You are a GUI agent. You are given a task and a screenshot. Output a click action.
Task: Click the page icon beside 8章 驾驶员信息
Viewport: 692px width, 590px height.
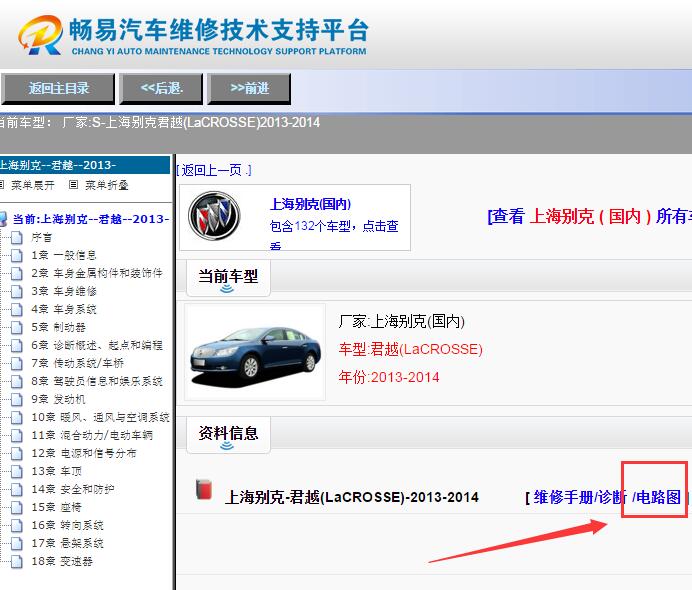(17, 381)
